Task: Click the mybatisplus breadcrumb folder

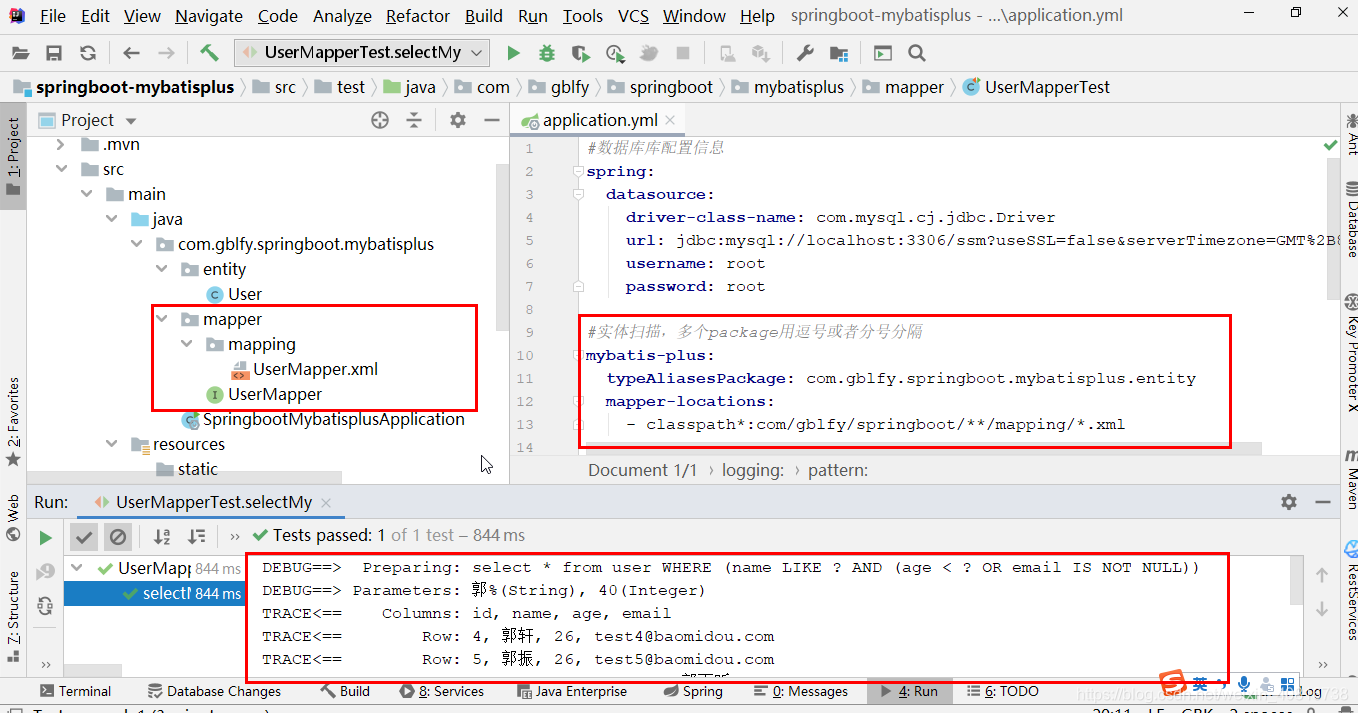Action: click(x=788, y=87)
